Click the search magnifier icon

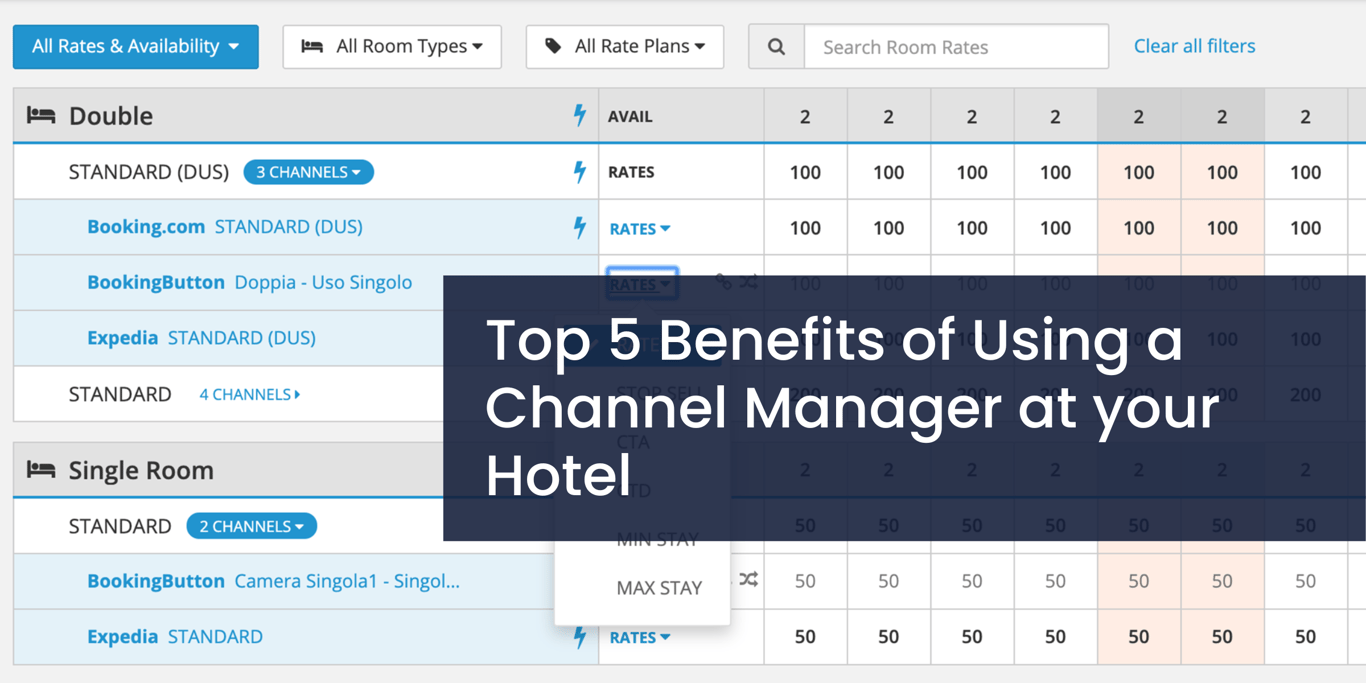point(777,46)
